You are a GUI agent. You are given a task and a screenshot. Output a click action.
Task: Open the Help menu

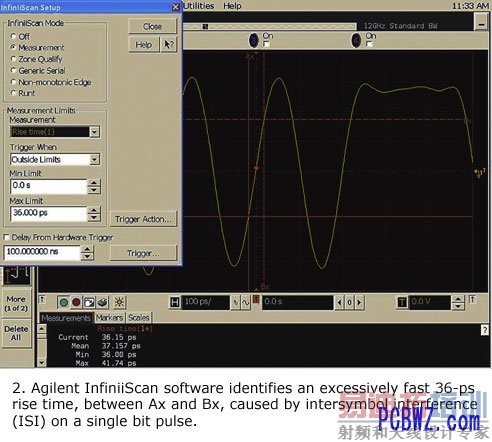coord(232,6)
